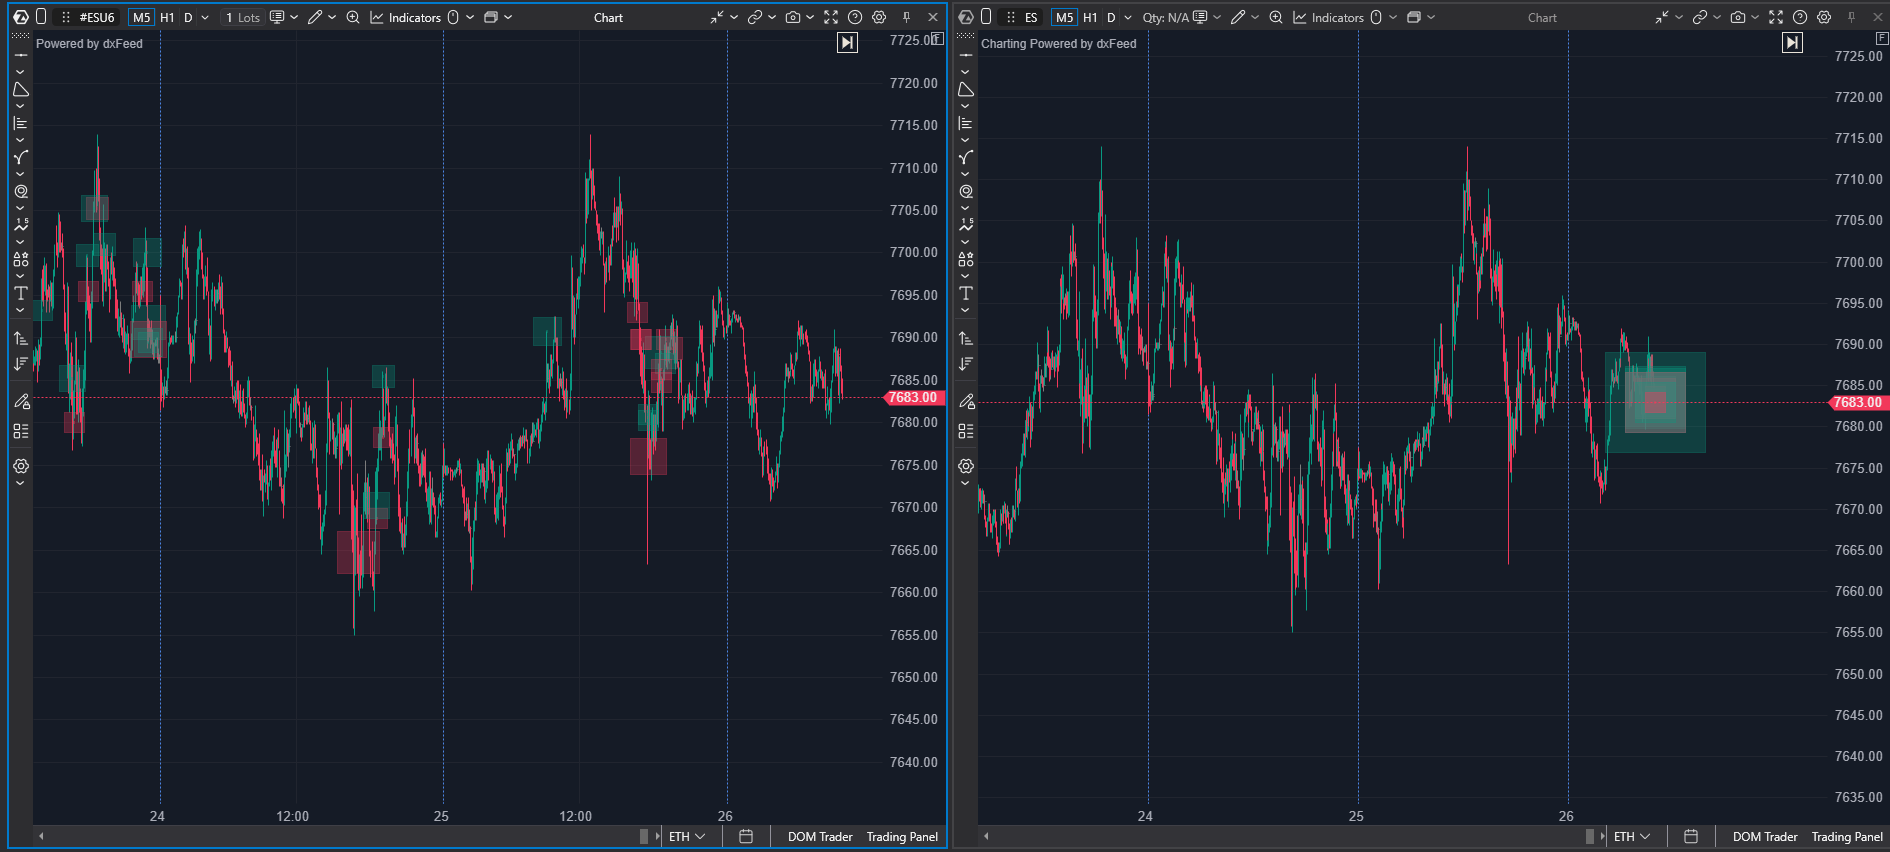Screen dimensions: 1890x852
Task: Click the ES chart horizontal scrollbar thumb
Action: click(x=1589, y=836)
